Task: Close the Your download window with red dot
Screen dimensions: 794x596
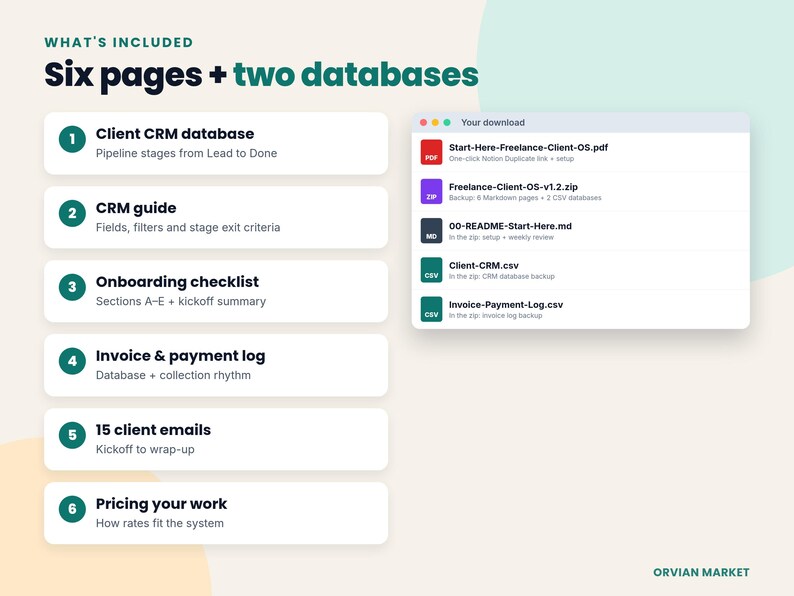Action: click(x=423, y=123)
